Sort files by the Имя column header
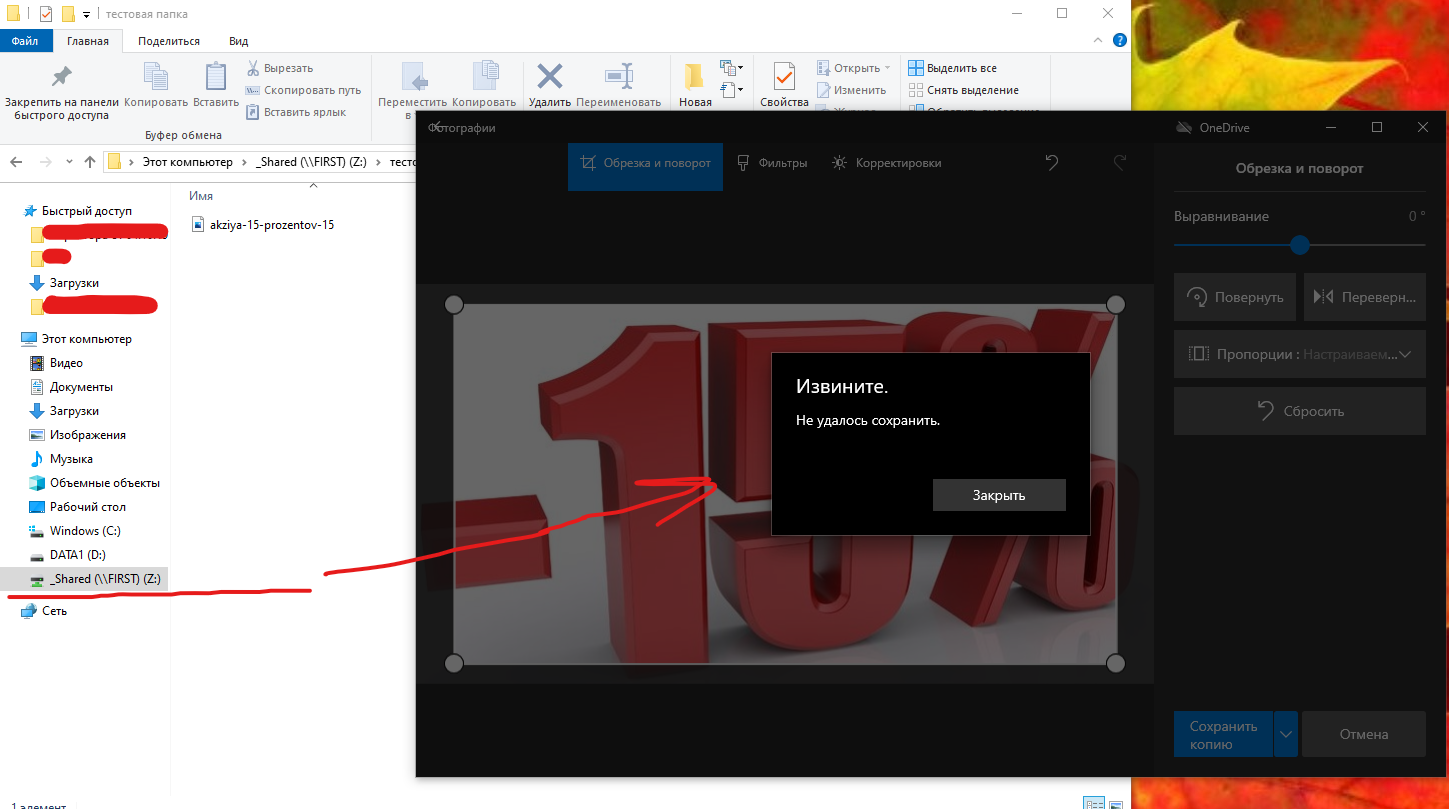Viewport: 1449px width, 809px height. point(201,196)
